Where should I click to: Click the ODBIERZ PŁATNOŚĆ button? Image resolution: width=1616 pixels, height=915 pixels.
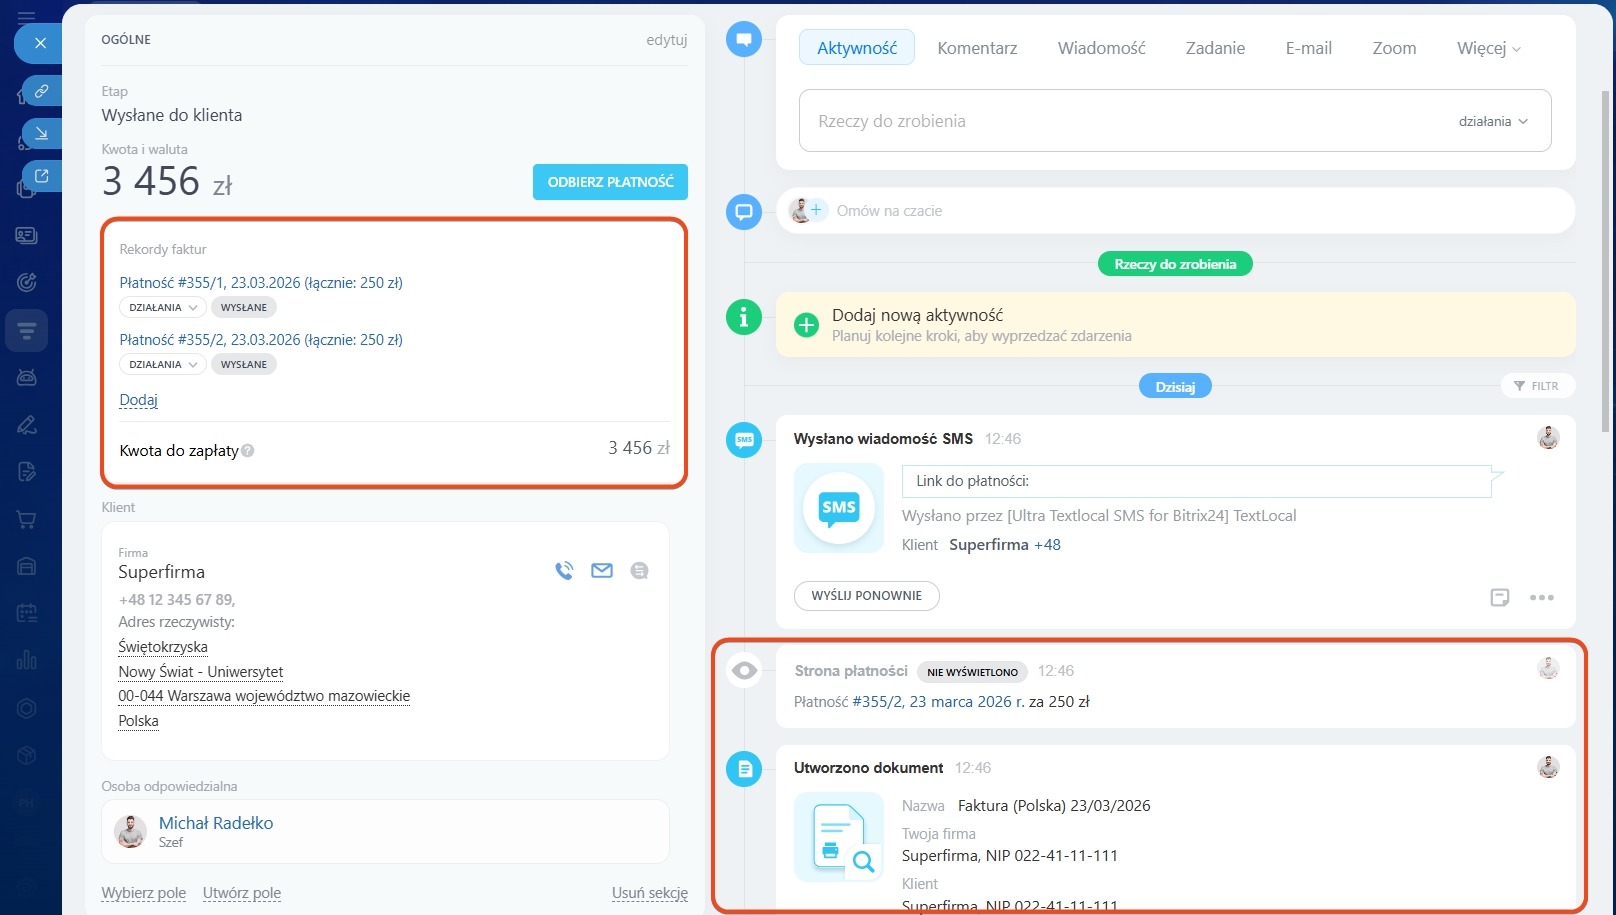[x=610, y=182]
